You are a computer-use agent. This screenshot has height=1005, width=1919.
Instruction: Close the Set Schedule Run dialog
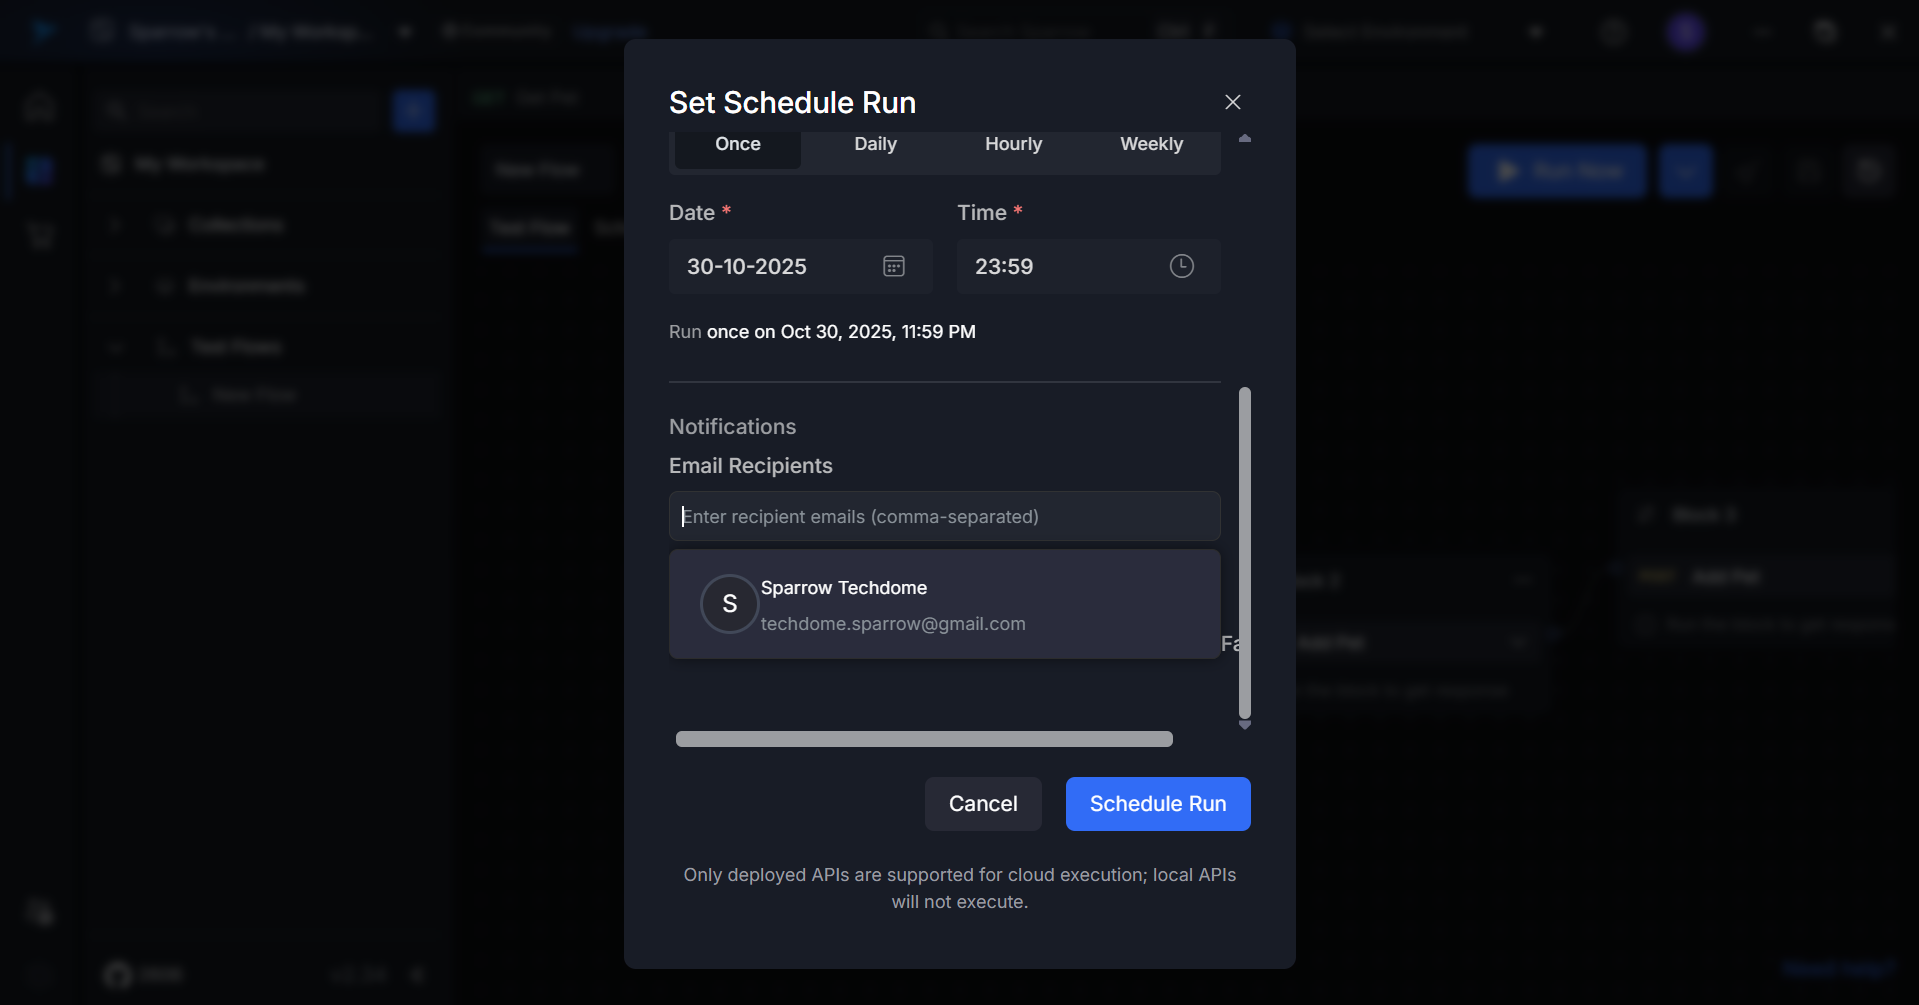coord(1232,102)
